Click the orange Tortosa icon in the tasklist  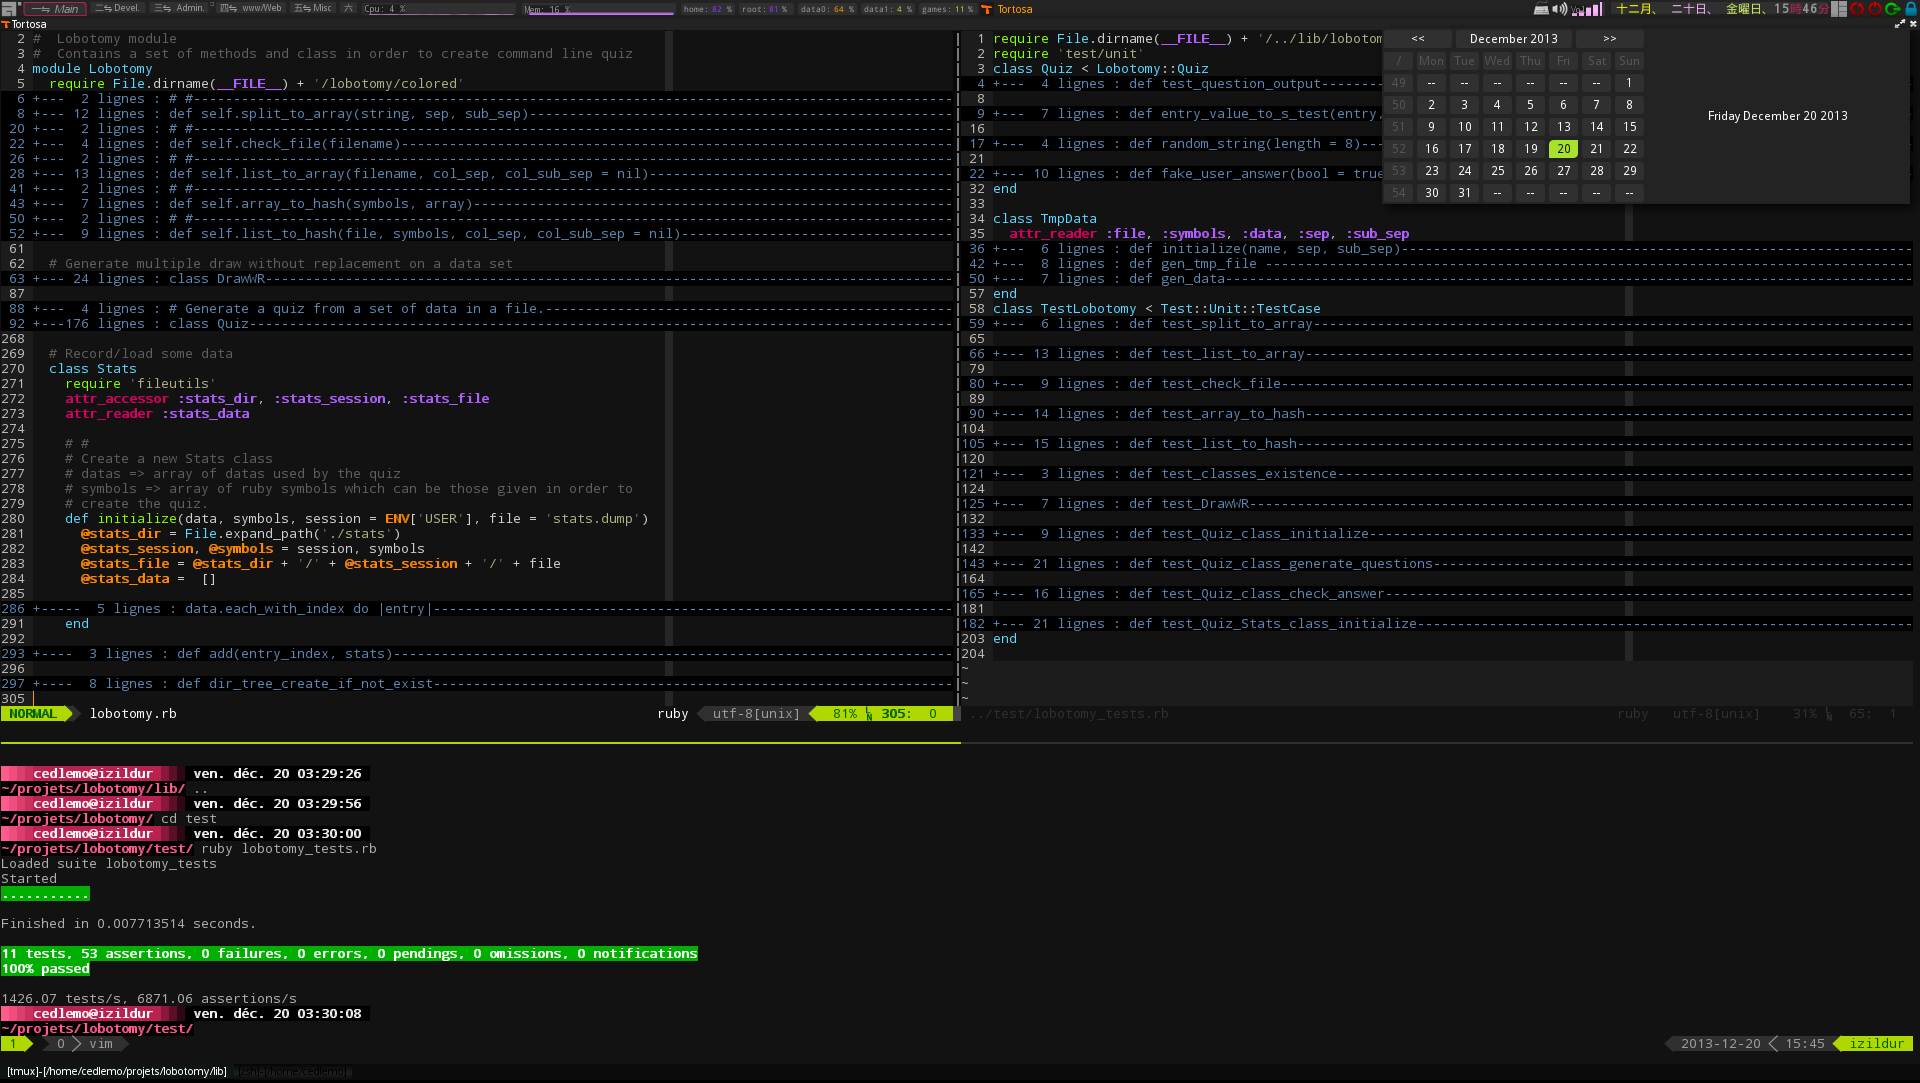[x=987, y=9]
